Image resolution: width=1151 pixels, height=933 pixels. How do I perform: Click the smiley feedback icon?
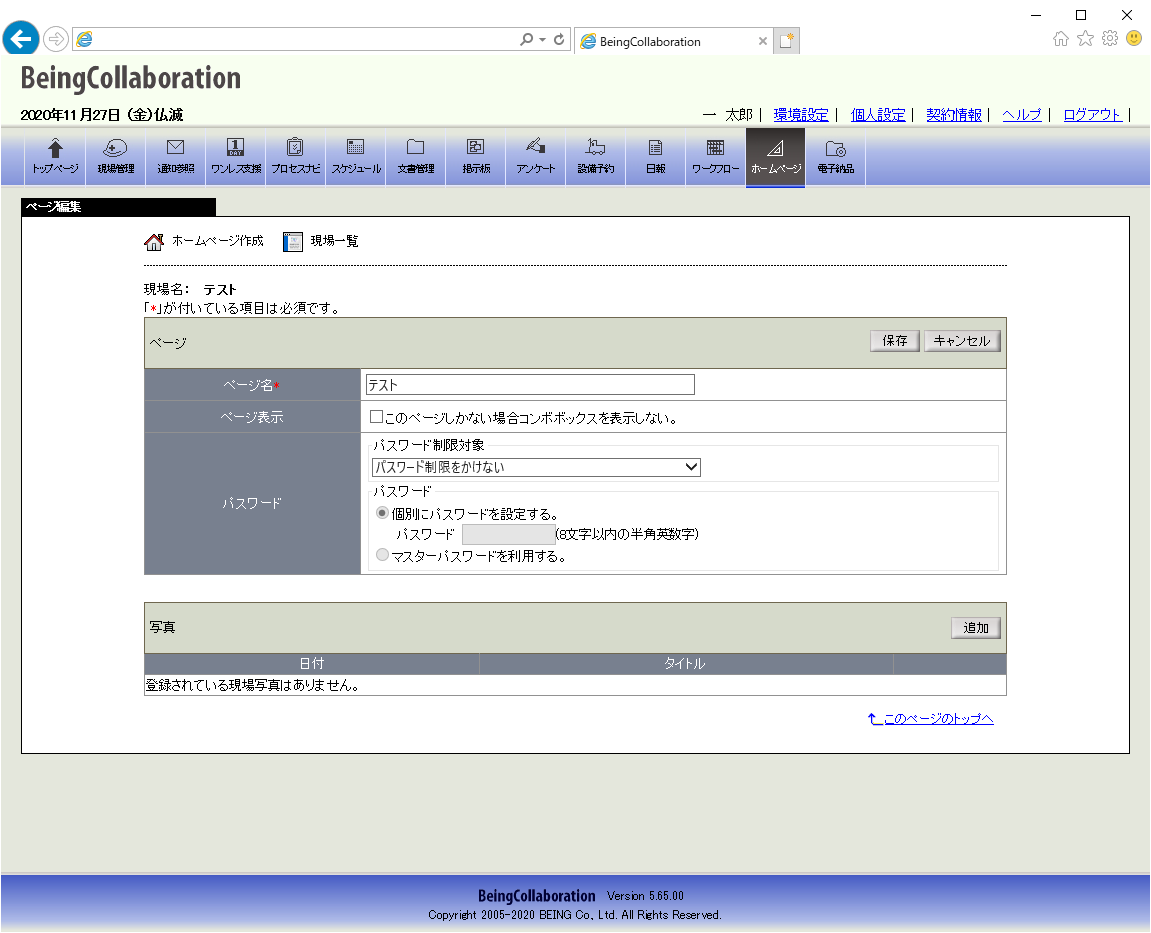pyautogui.click(x=1134, y=38)
